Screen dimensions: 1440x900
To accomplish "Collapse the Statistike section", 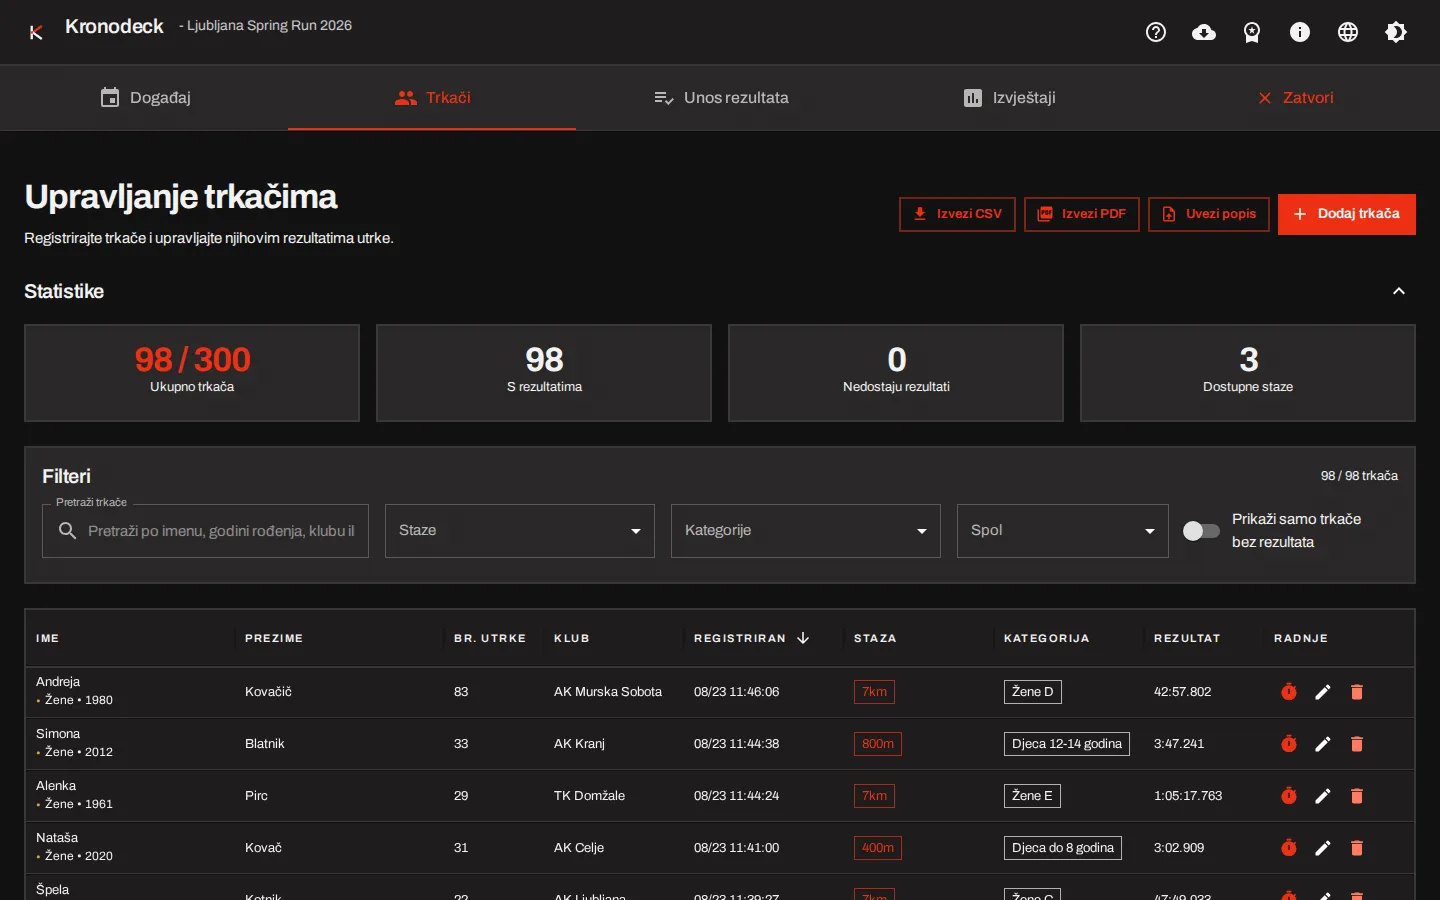I will (x=1399, y=291).
